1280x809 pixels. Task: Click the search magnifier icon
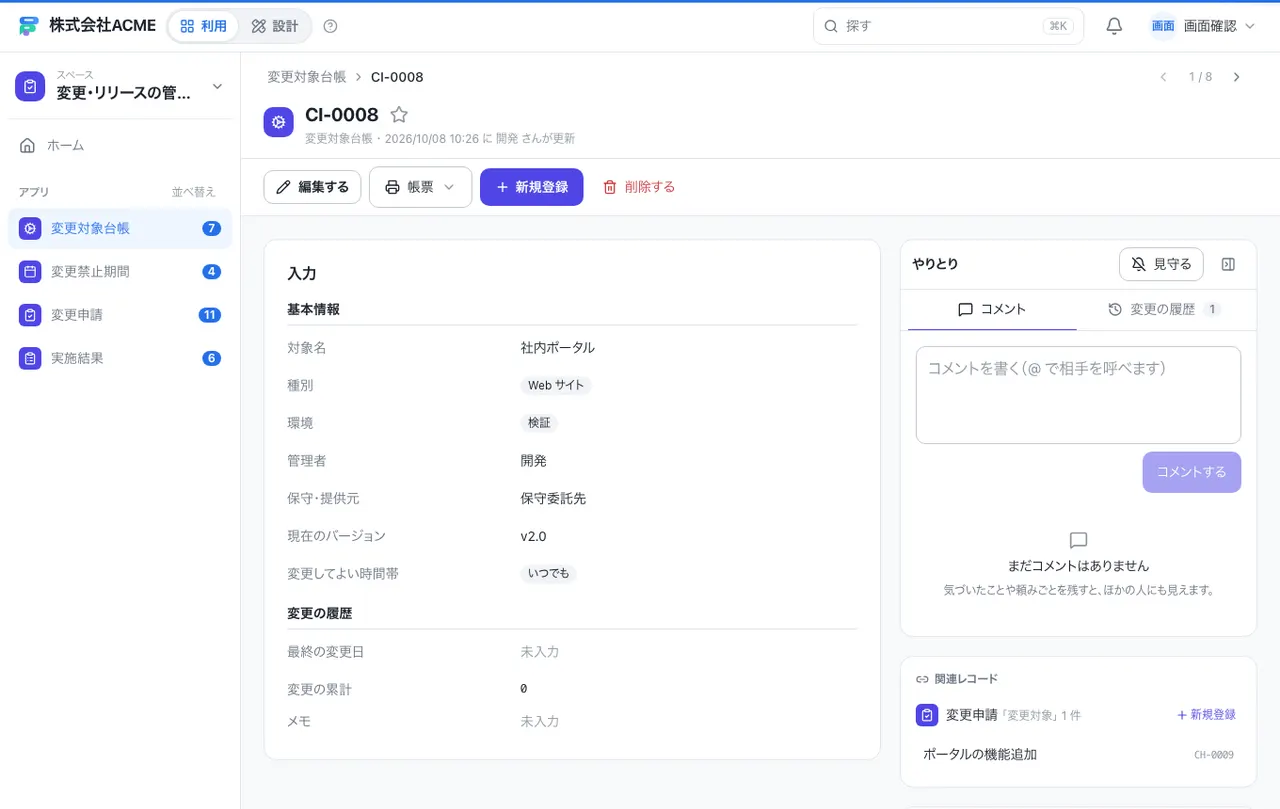point(831,26)
